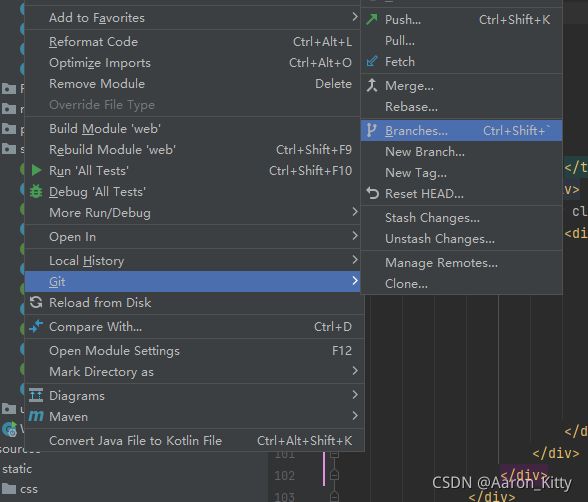Click the Debug 'All Tests' bug icon
588x502 pixels.
(x=36, y=192)
